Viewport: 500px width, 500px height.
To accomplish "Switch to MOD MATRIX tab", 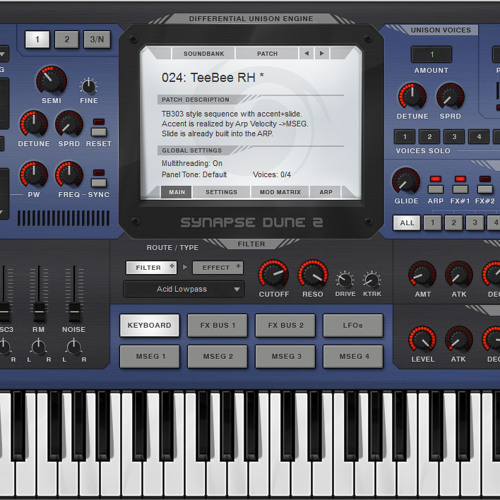I will pos(280,192).
